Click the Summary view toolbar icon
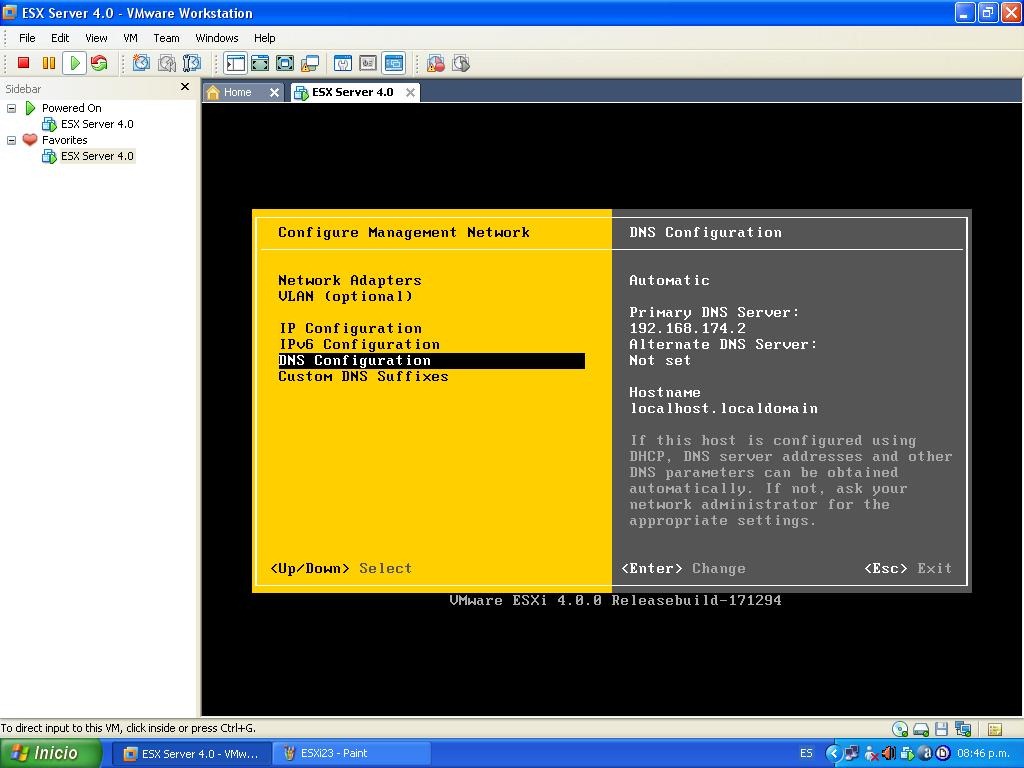The height and width of the screenshot is (768, 1024). (343, 63)
